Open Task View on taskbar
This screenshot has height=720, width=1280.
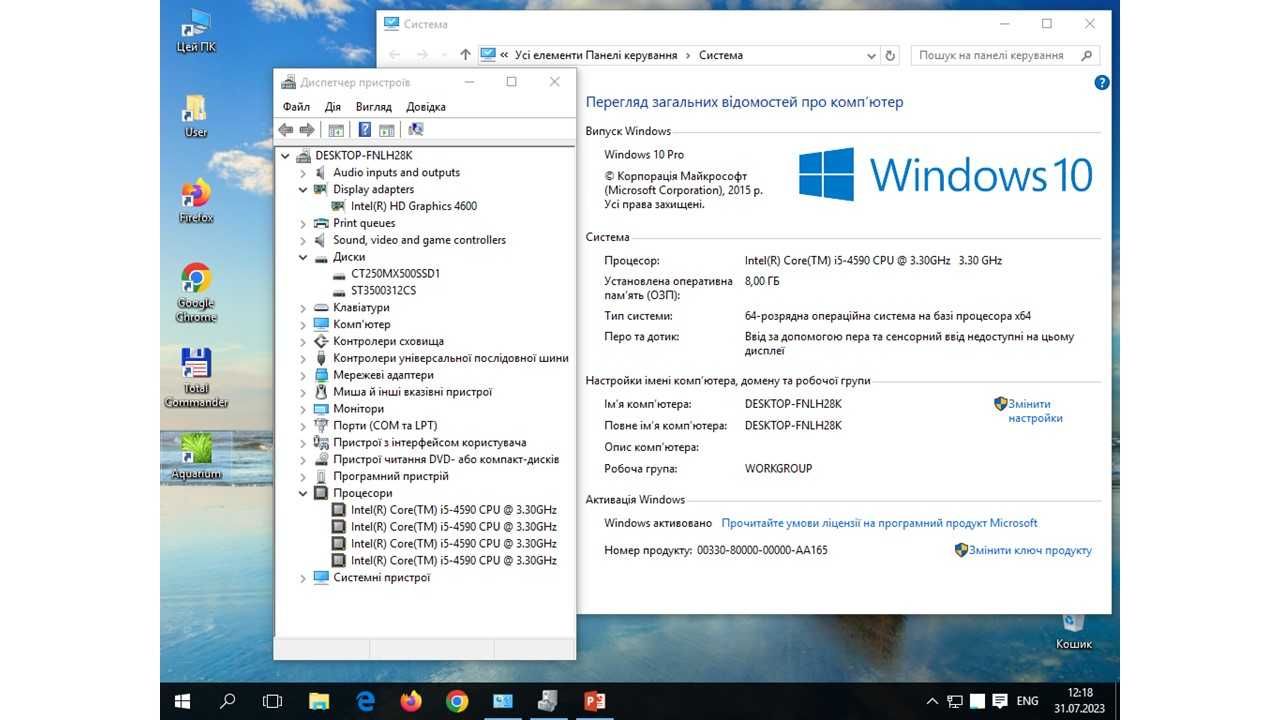[x=272, y=701]
